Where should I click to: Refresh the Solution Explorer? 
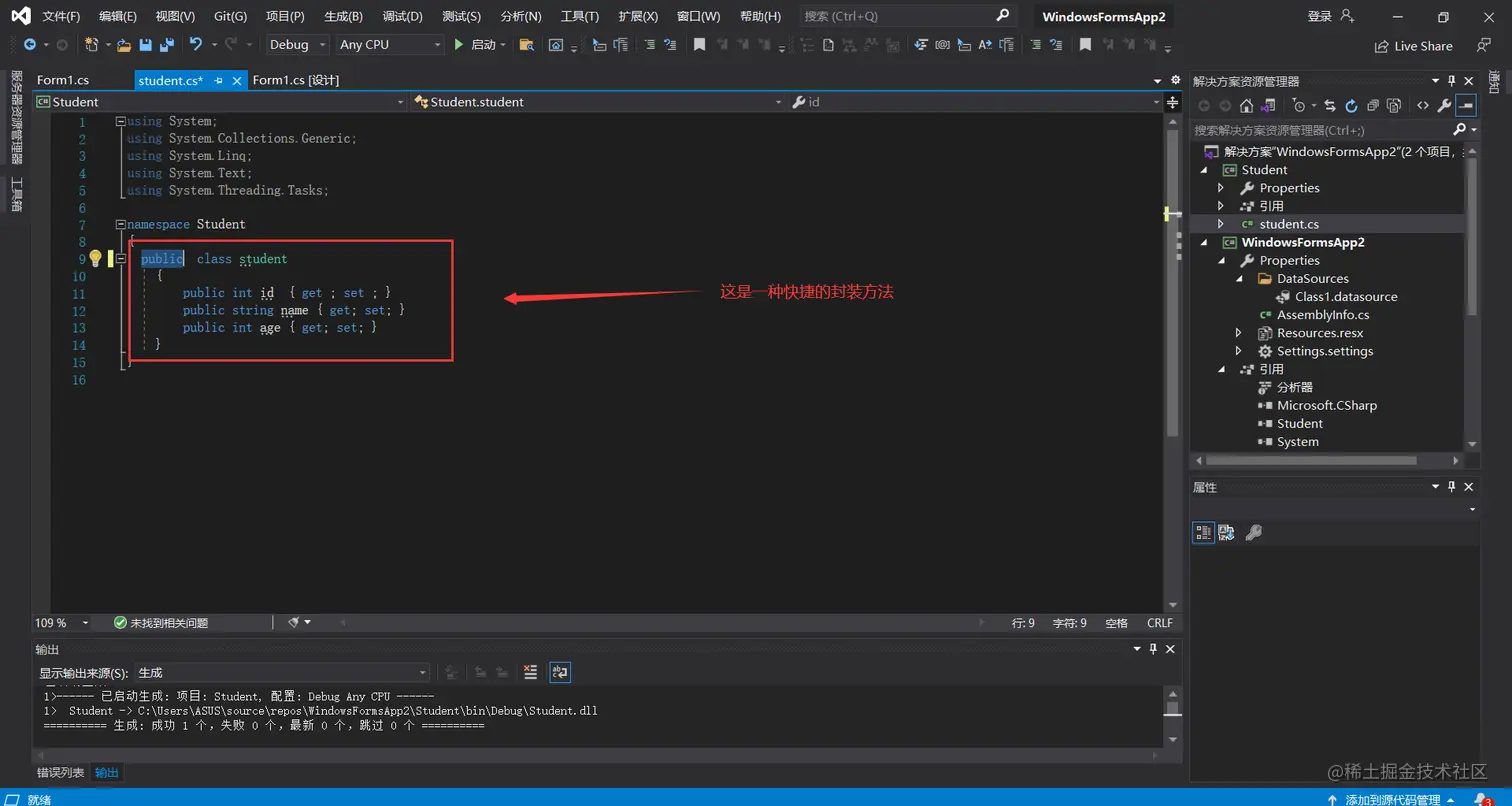coord(1351,105)
